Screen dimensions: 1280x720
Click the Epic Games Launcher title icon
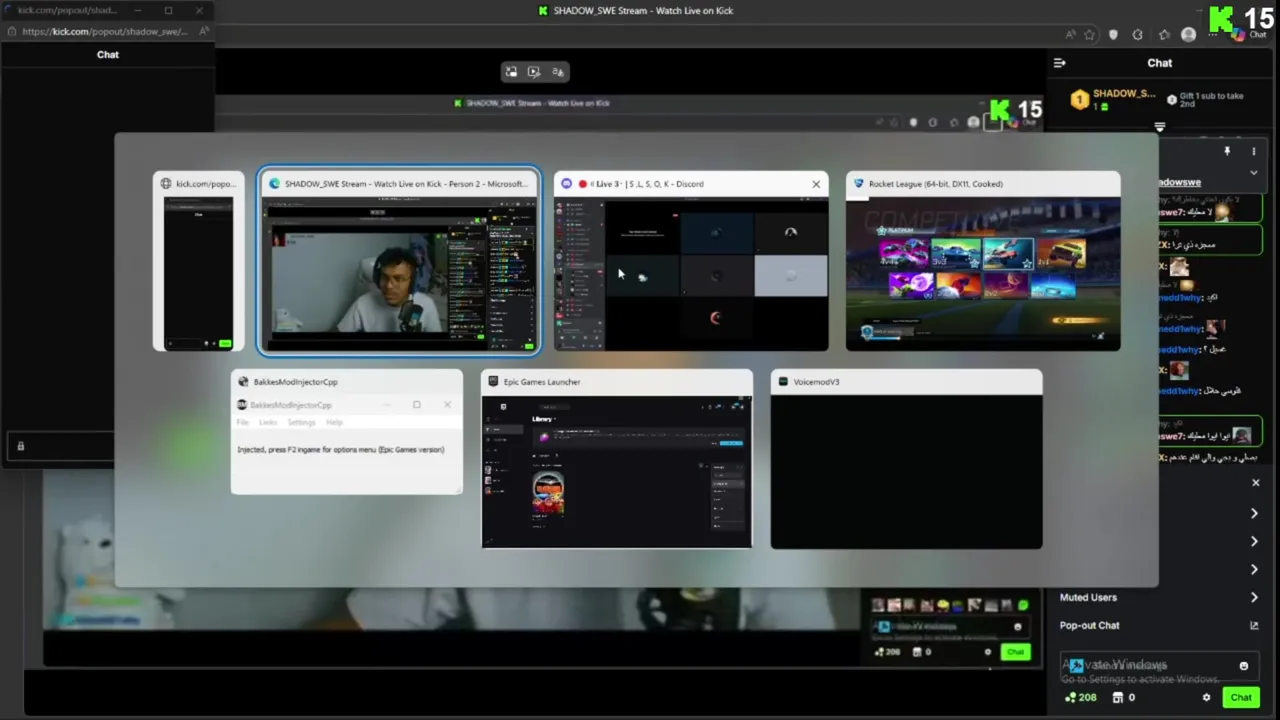493,382
